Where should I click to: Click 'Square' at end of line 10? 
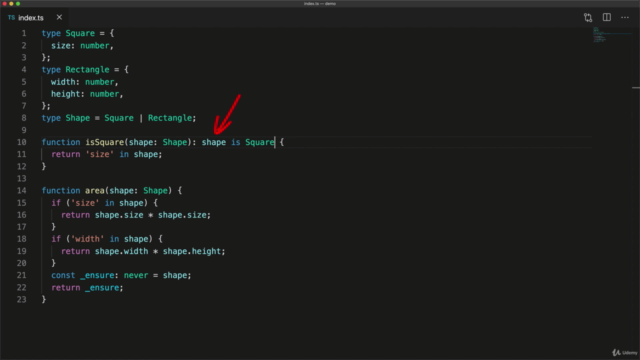(260, 142)
